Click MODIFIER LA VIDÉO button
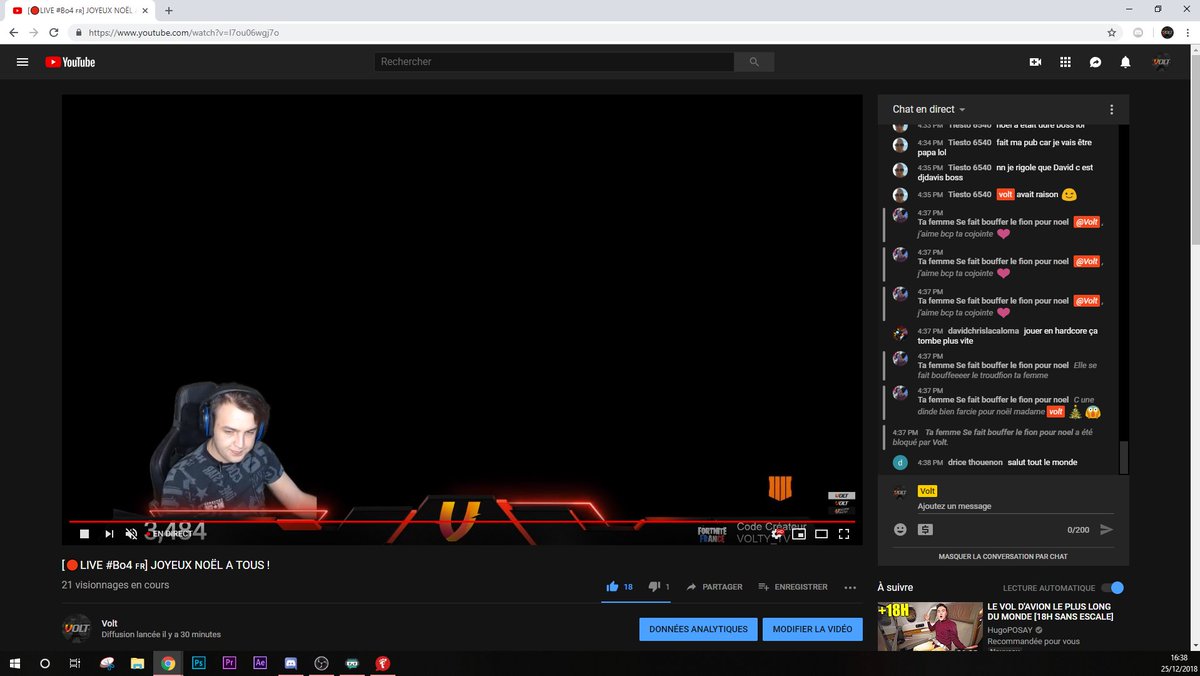 click(812, 629)
